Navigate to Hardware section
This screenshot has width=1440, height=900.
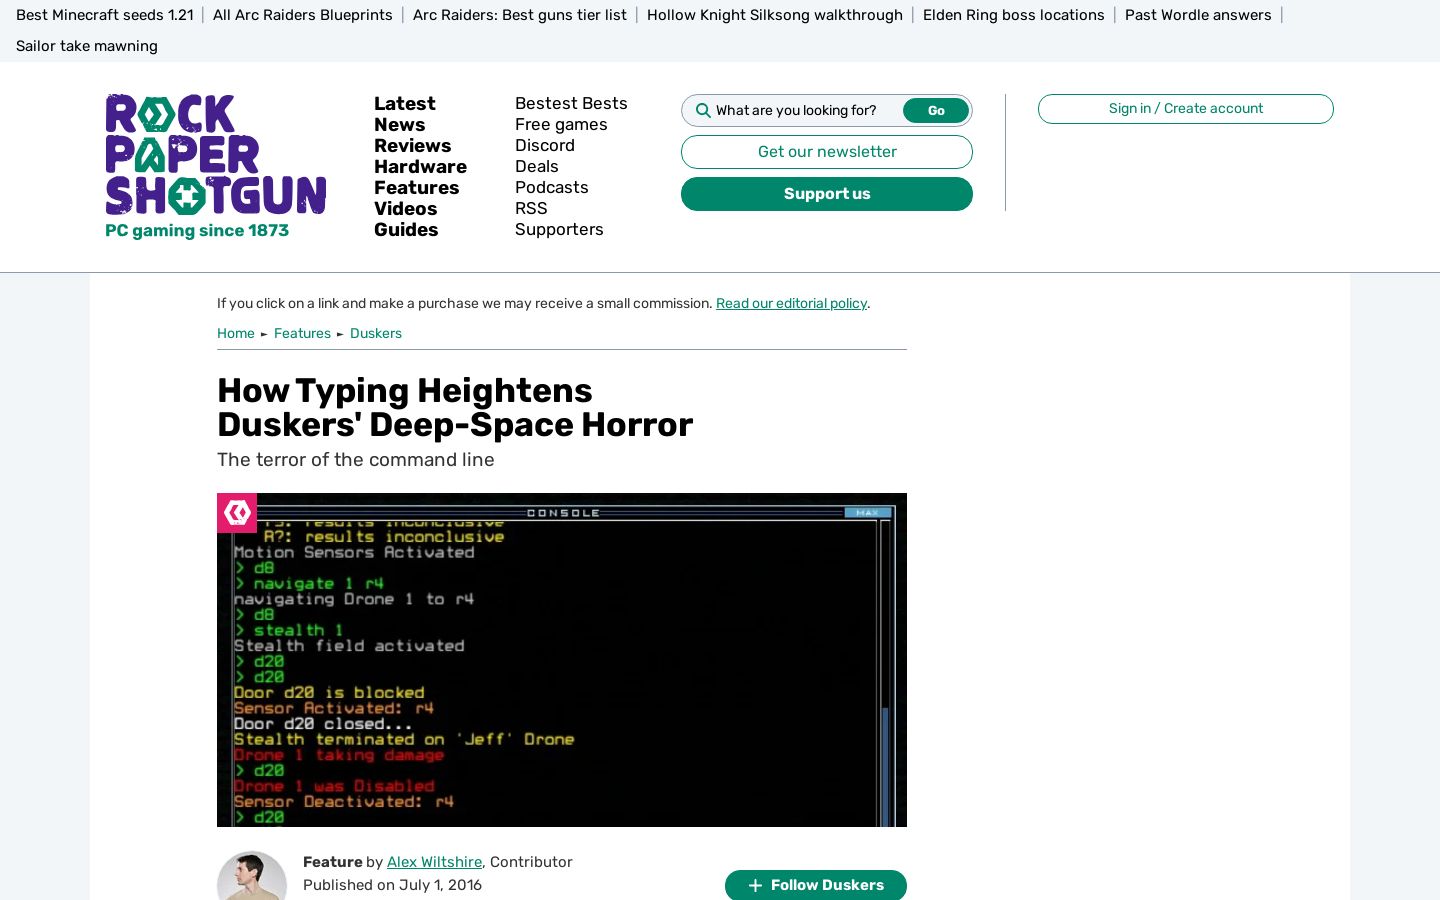point(421,167)
